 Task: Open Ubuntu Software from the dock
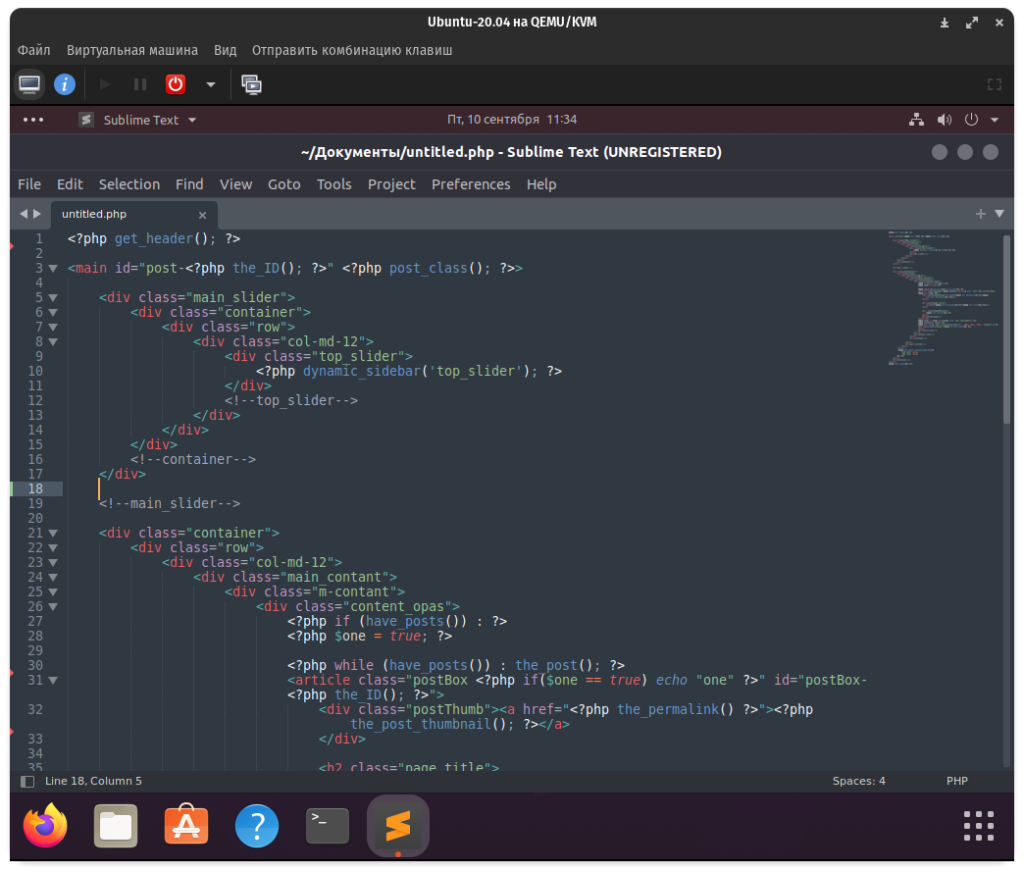tap(186, 826)
